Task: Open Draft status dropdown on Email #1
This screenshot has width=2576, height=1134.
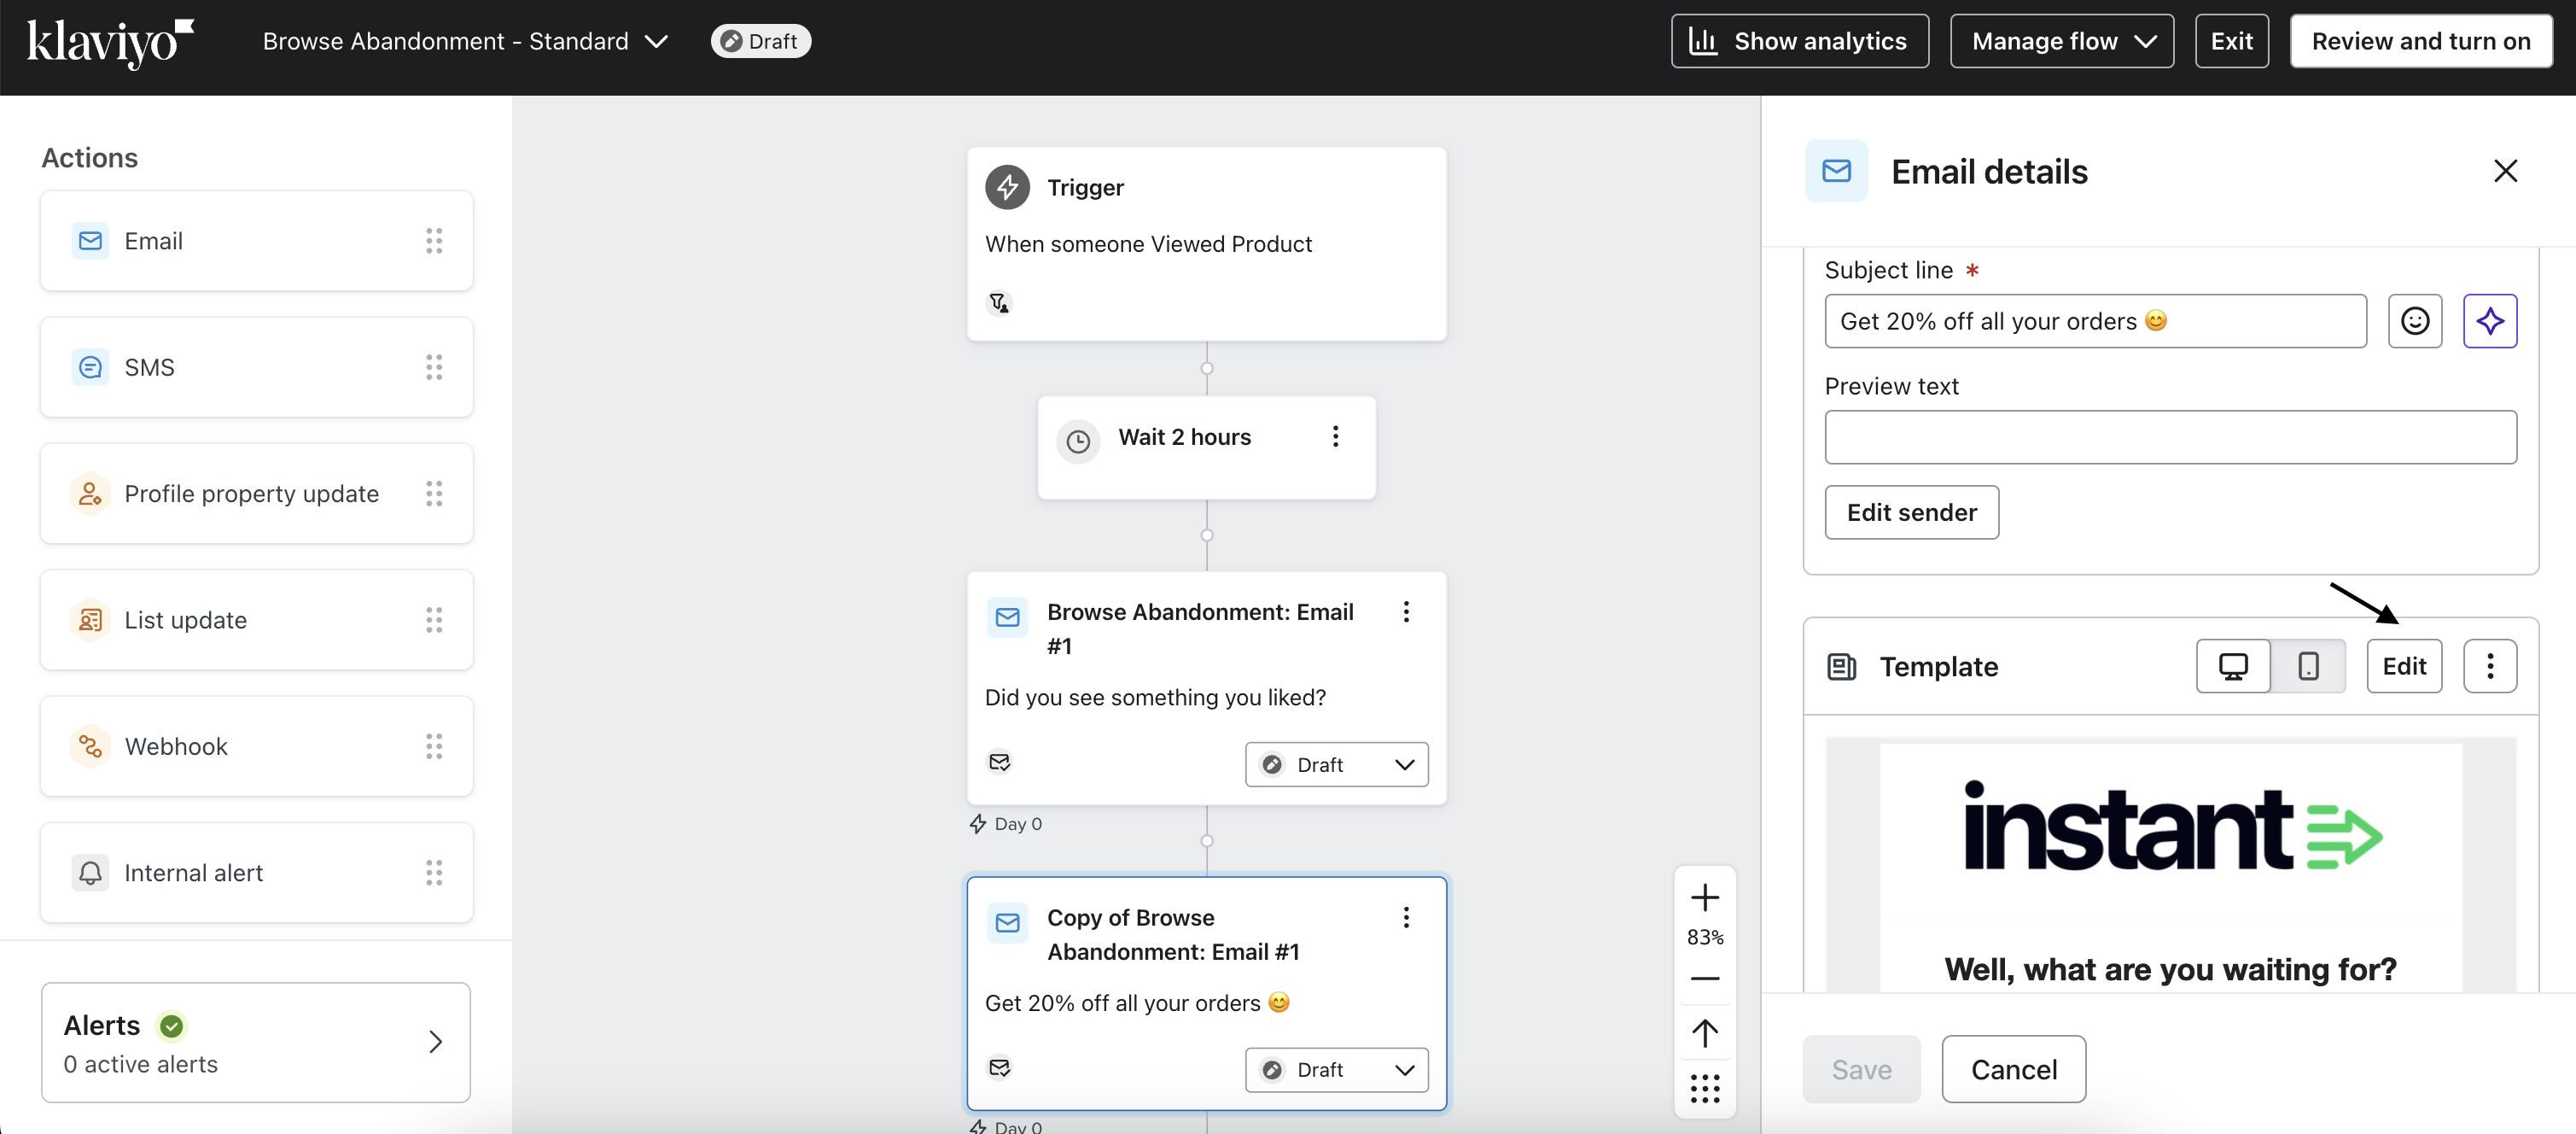Action: pyautogui.click(x=1336, y=764)
